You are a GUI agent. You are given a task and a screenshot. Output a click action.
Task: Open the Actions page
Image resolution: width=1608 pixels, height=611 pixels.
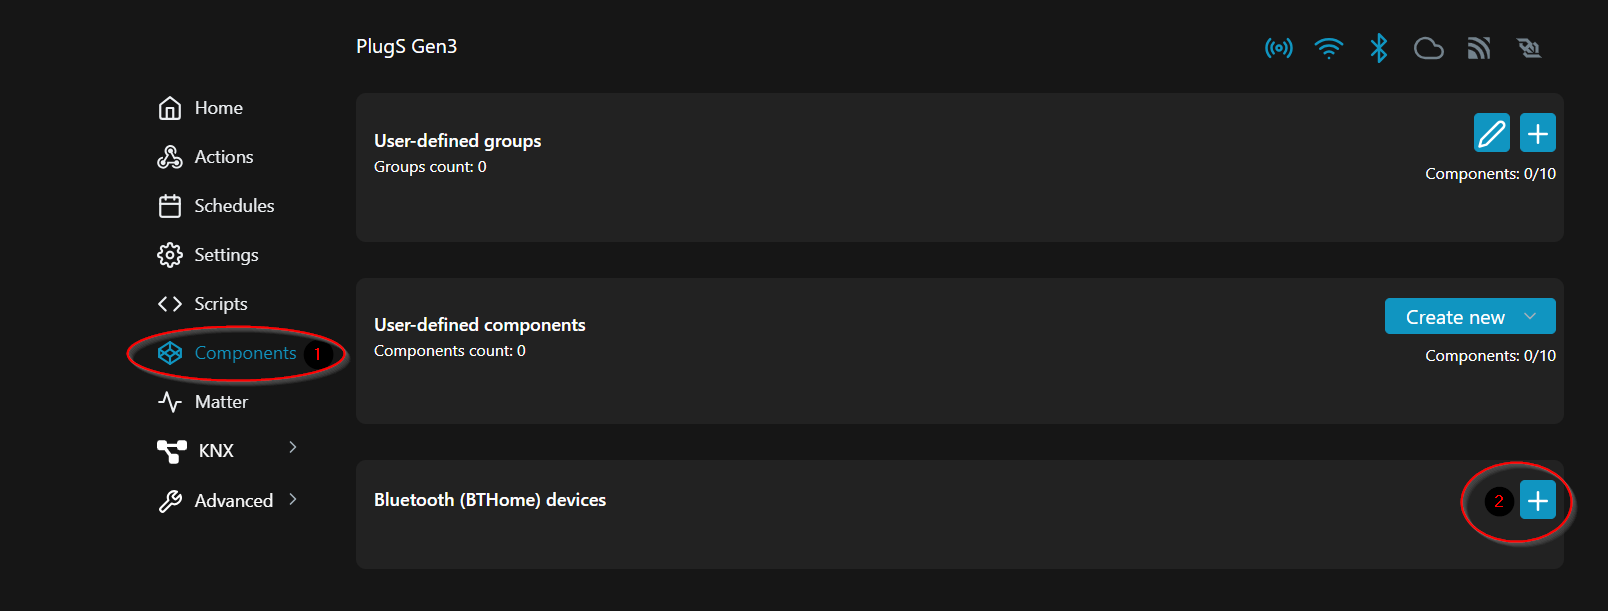click(223, 157)
